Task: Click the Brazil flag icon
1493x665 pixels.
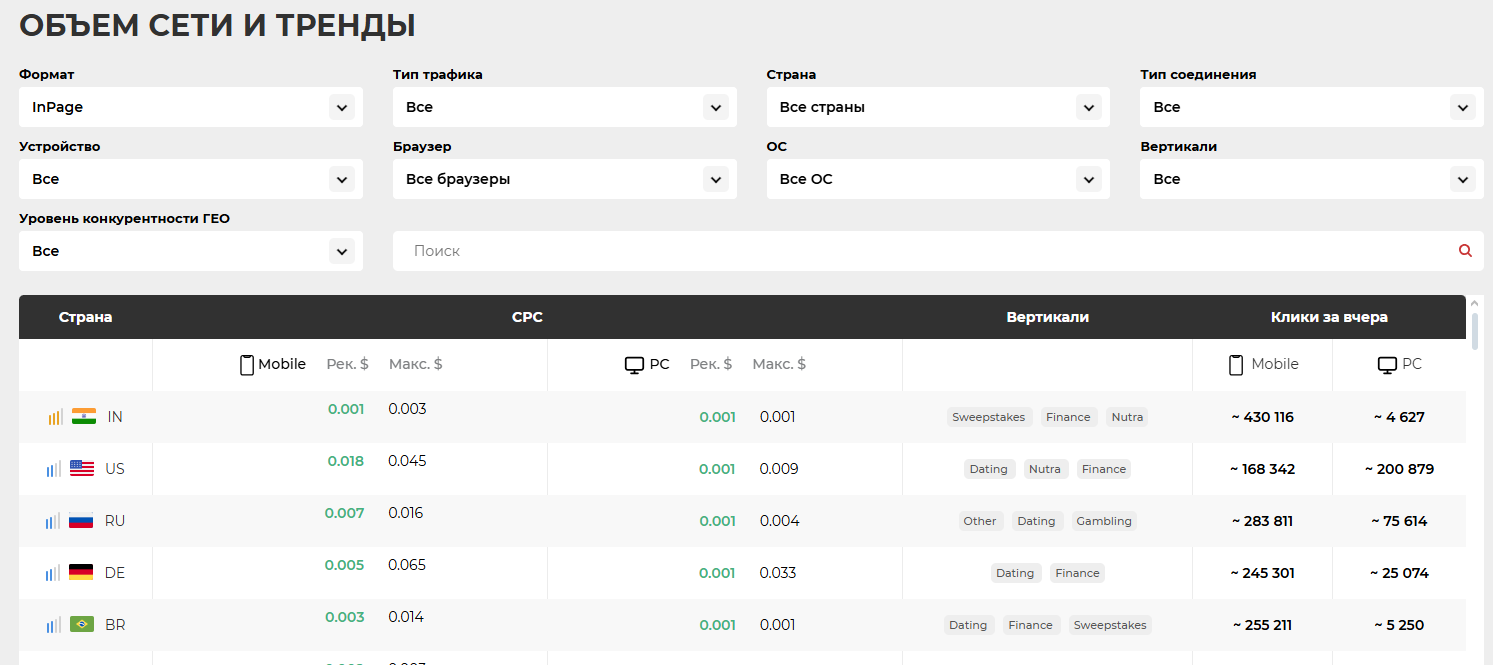Action: click(82, 625)
